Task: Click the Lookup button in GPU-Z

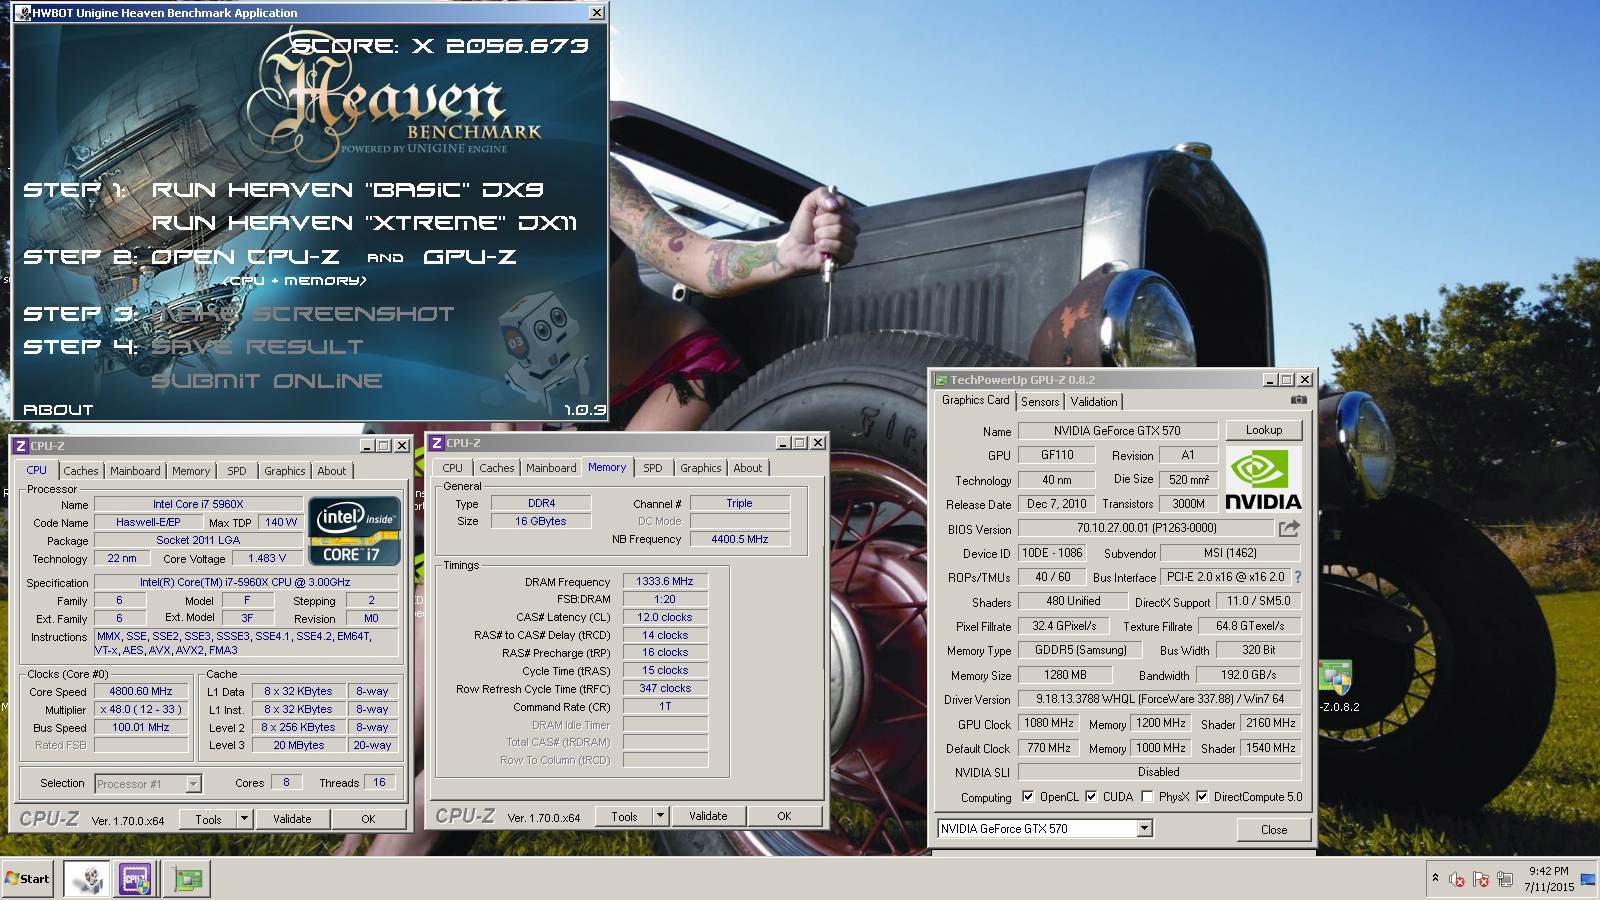Action: [x=1264, y=430]
